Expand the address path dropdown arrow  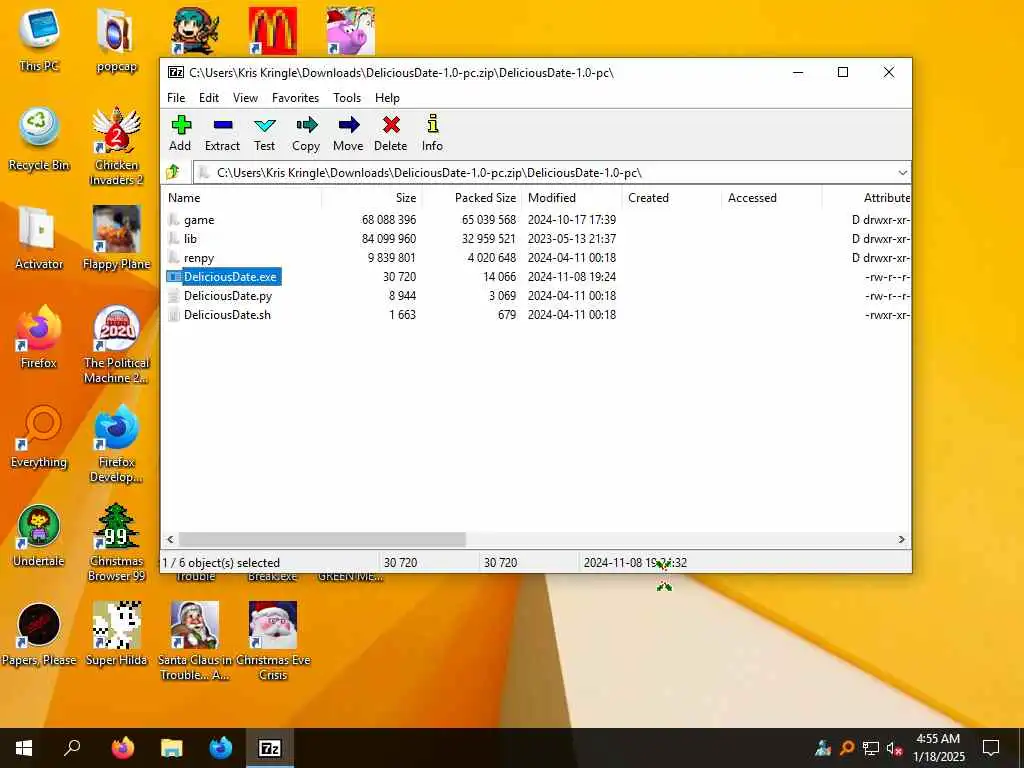point(902,173)
